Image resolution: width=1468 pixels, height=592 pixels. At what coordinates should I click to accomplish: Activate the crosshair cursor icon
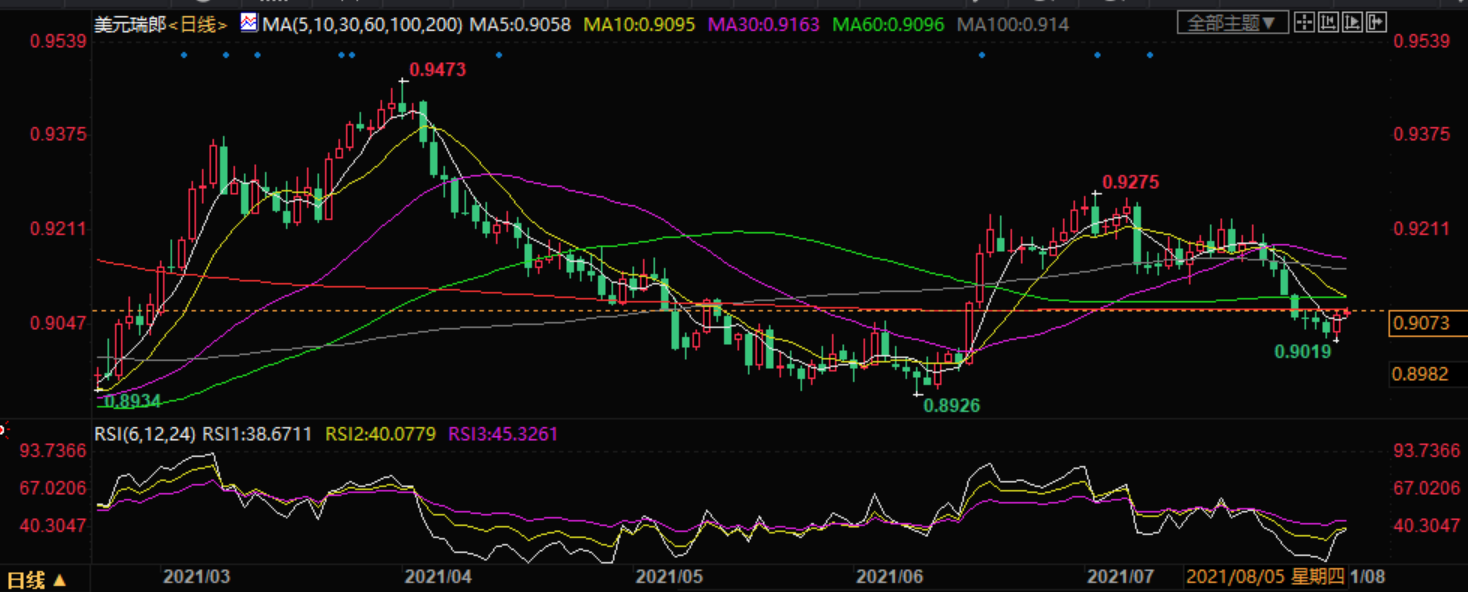coord(1304,22)
